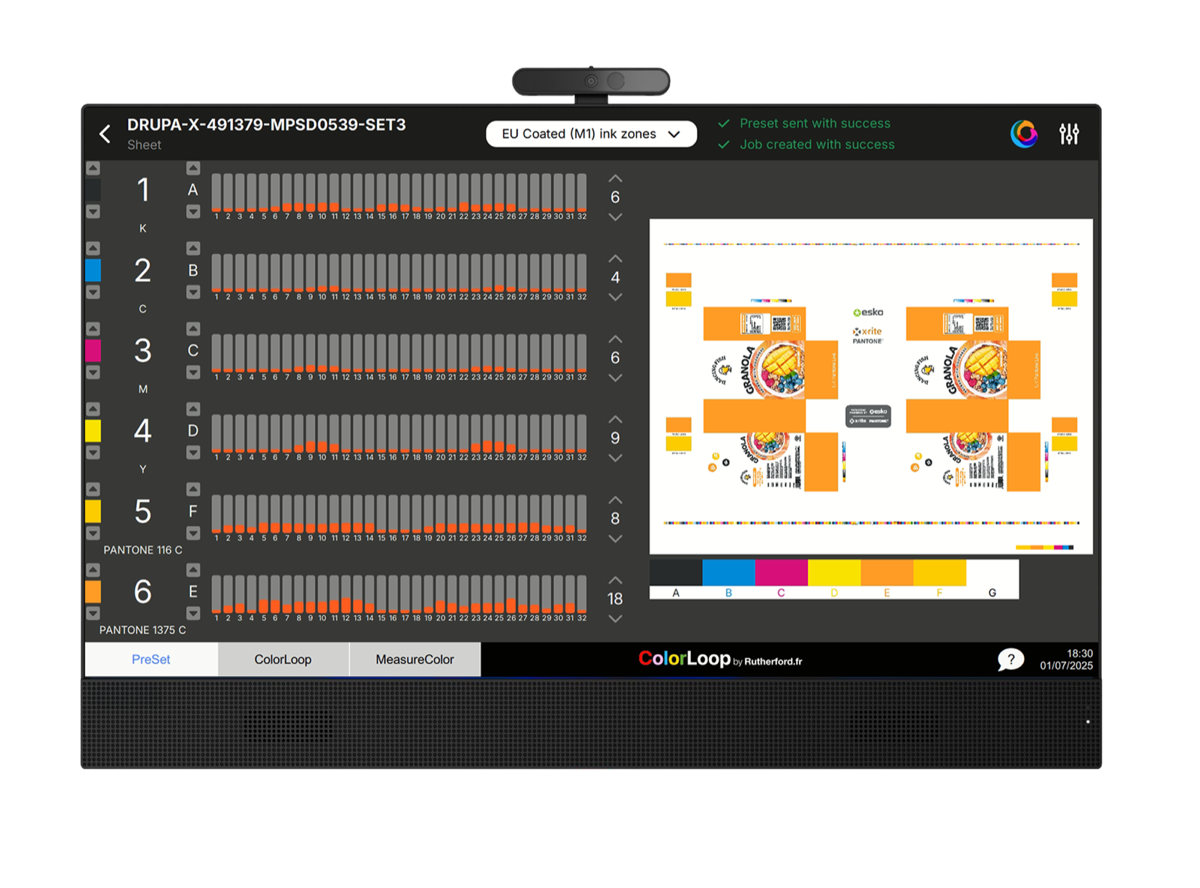Select the black K ink swatch
Viewport: 1200px width, 888px height.
[x=93, y=190]
